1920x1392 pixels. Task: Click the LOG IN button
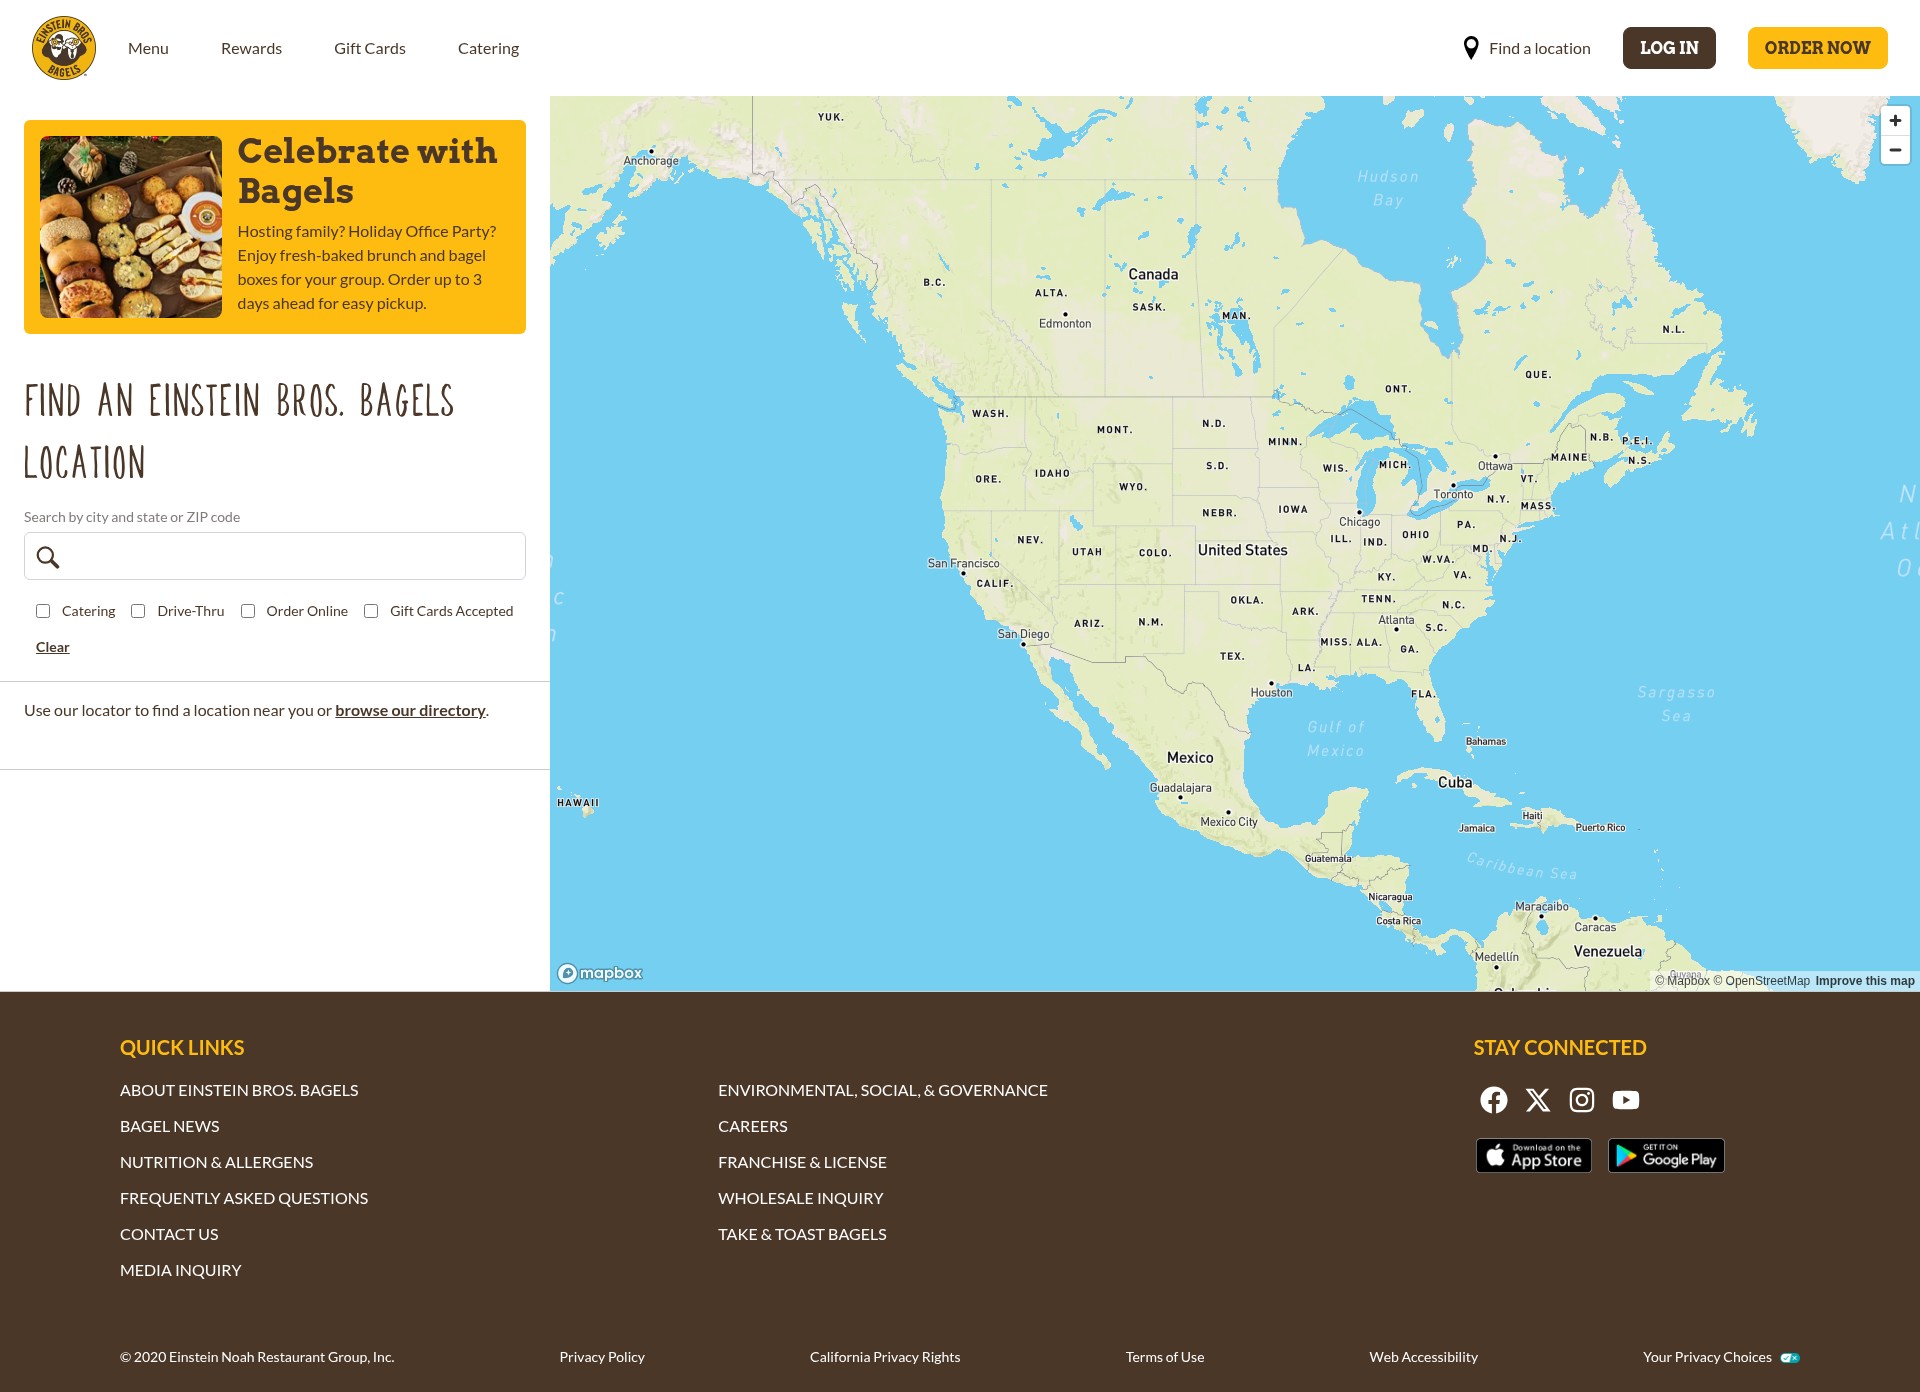tap(1669, 48)
